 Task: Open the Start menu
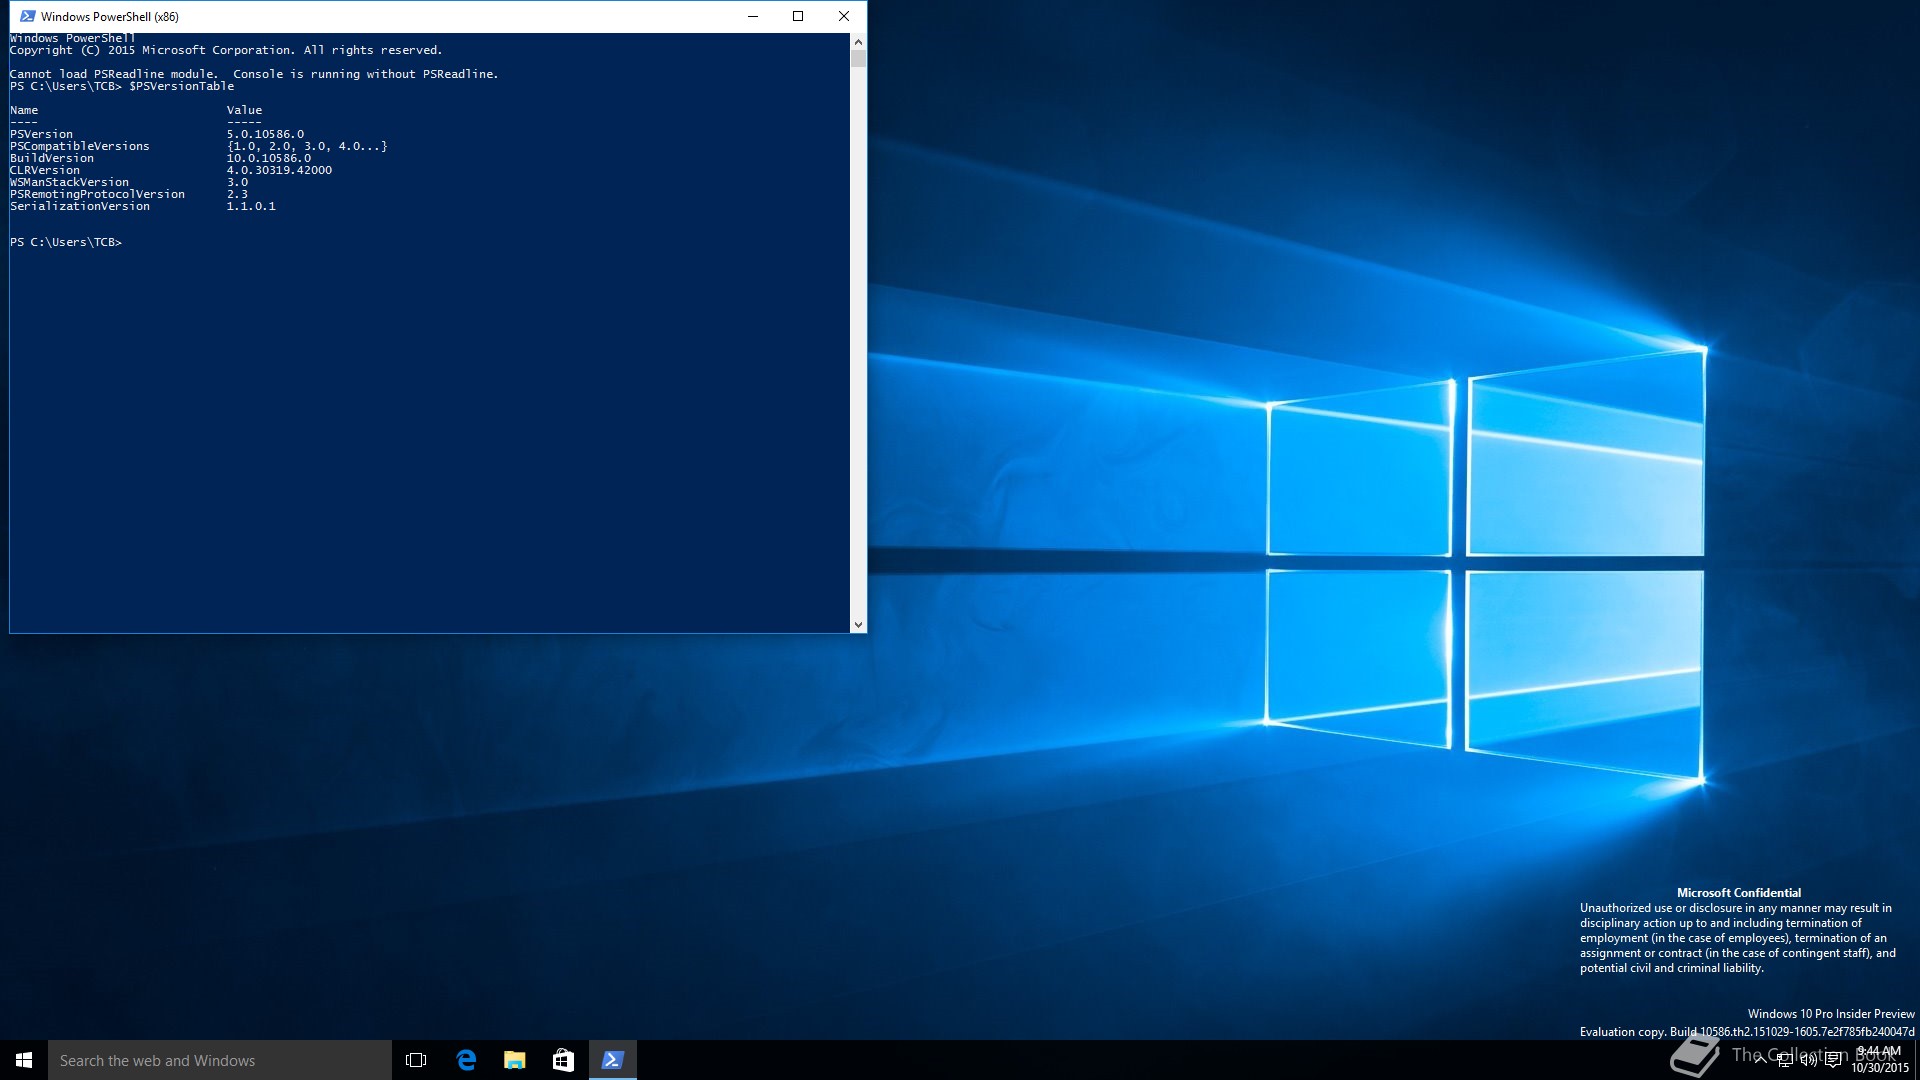pos(24,1060)
